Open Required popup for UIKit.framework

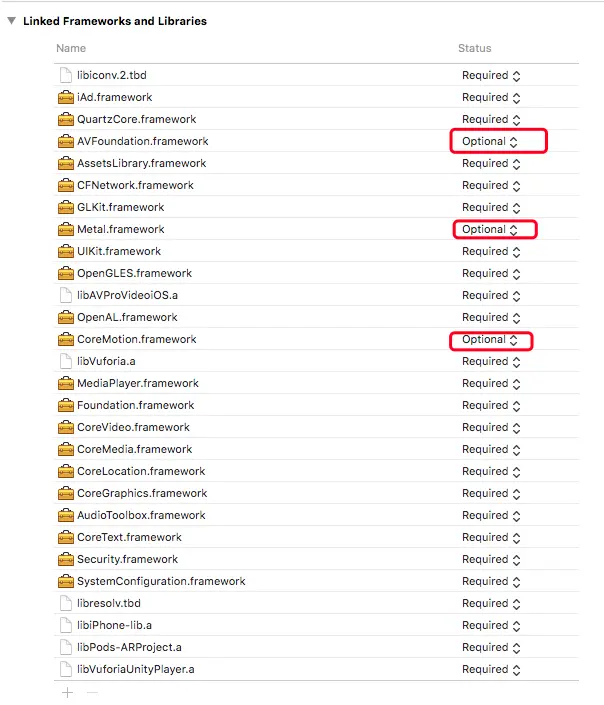(x=491, y=252)
